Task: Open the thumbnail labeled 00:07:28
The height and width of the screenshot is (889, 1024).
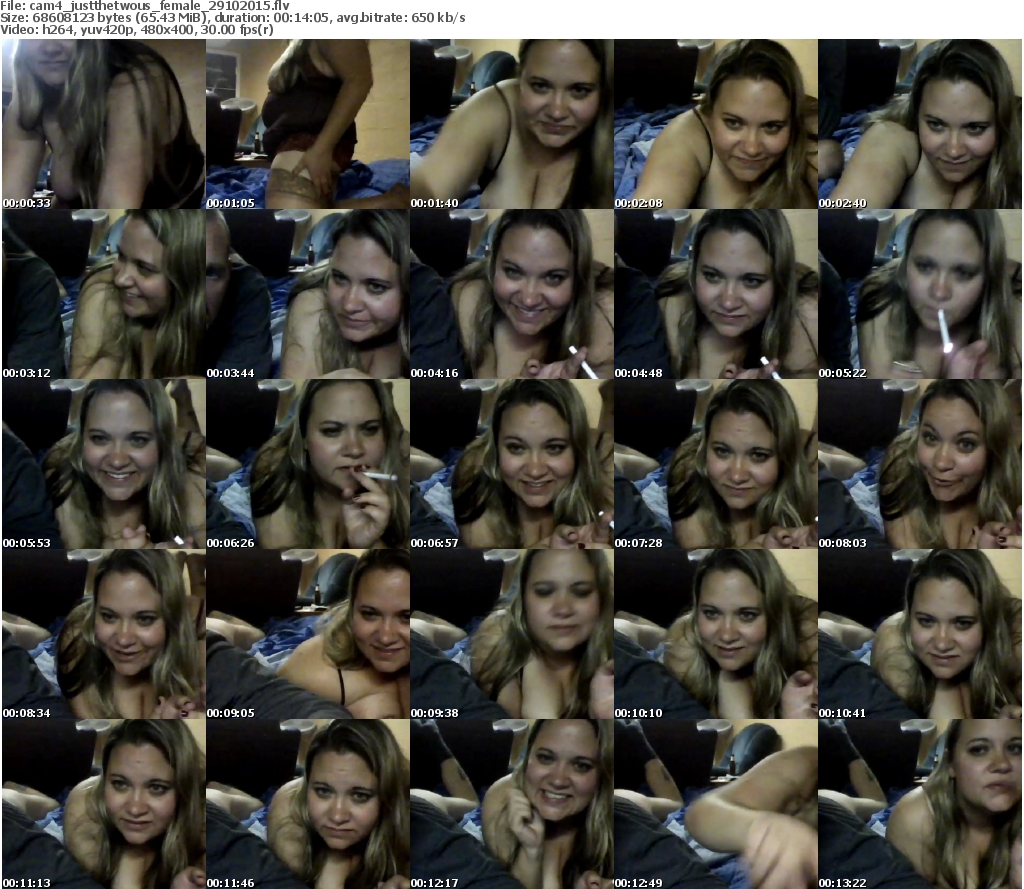Action: 716,464
